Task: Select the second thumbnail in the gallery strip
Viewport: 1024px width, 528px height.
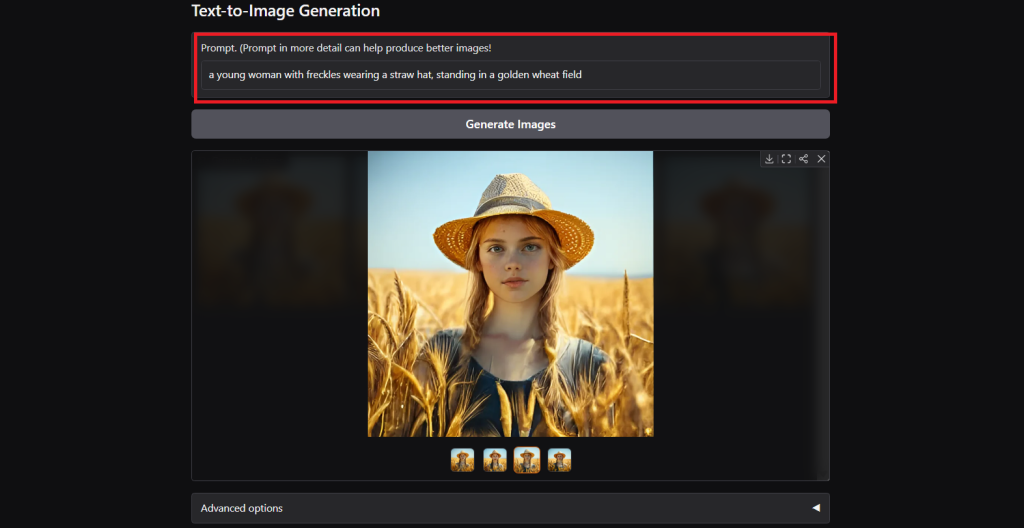Action: (495, 460)
